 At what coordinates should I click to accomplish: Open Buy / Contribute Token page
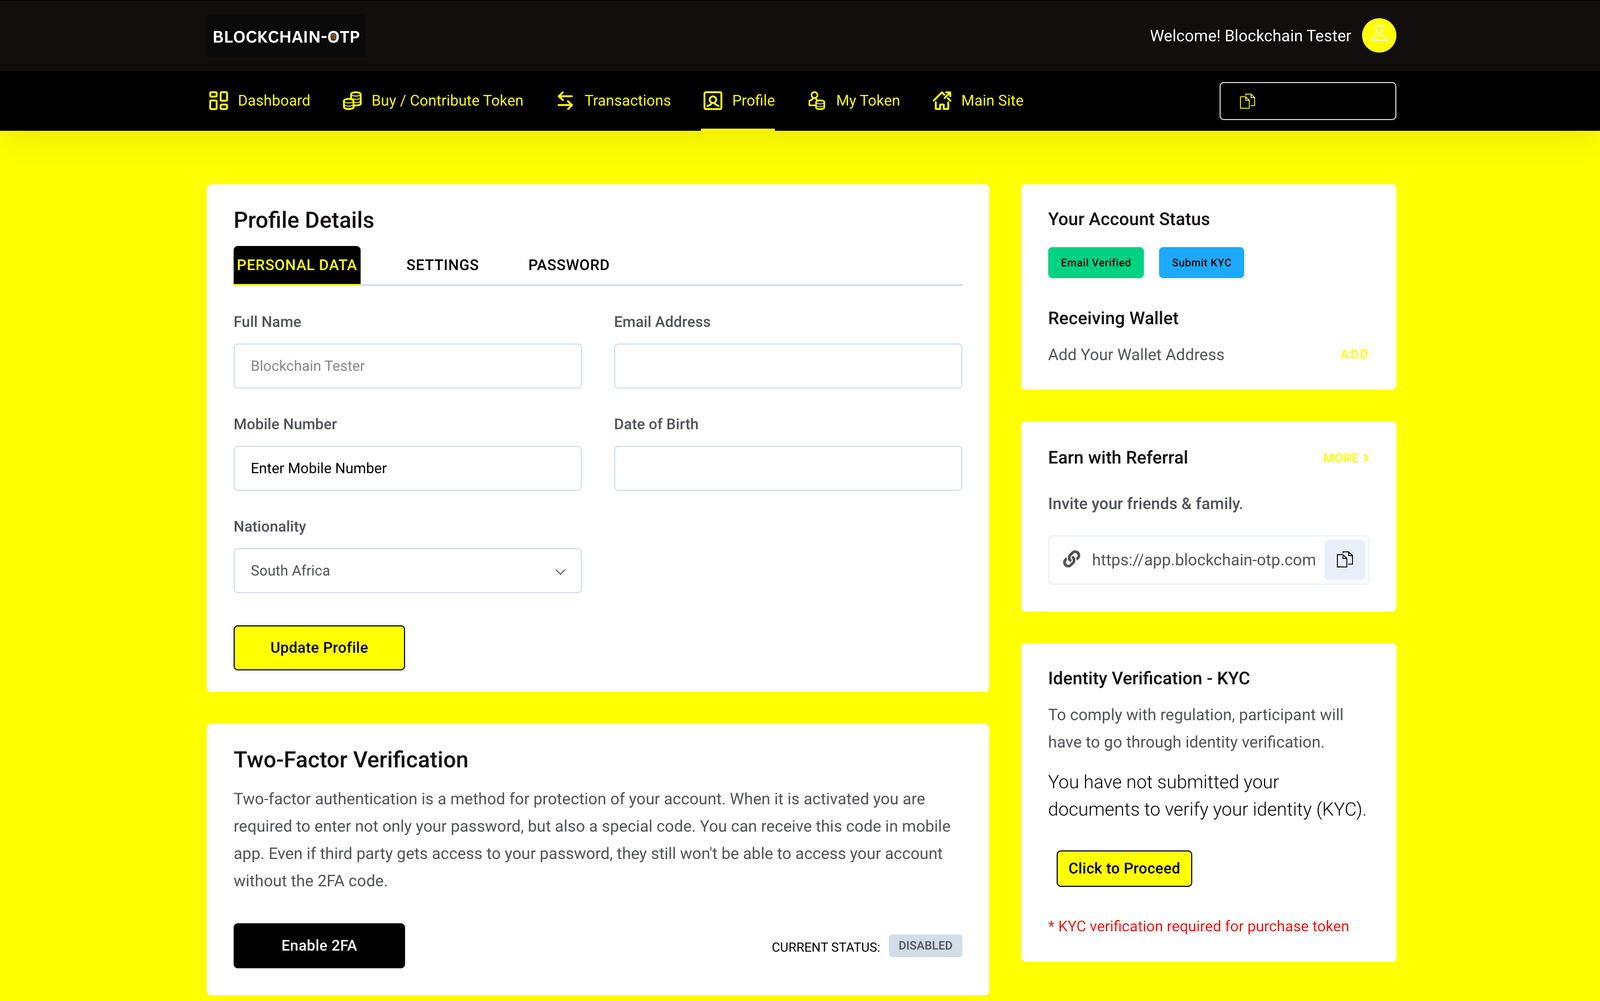(x=433, y=101)
